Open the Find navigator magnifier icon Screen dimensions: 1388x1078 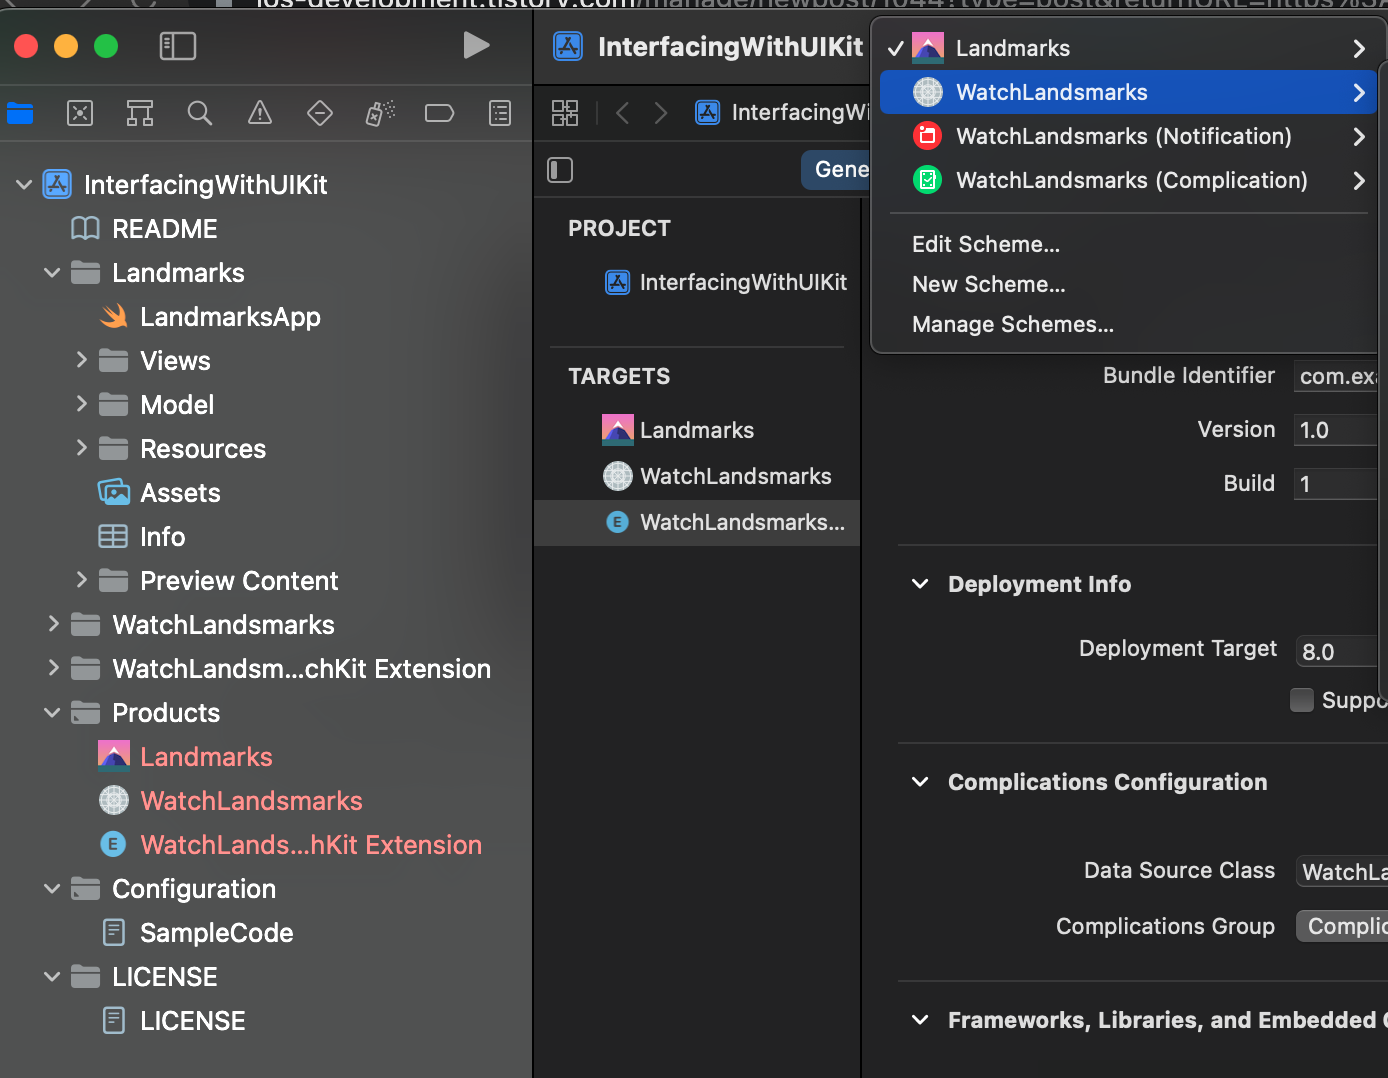[200, 113]
